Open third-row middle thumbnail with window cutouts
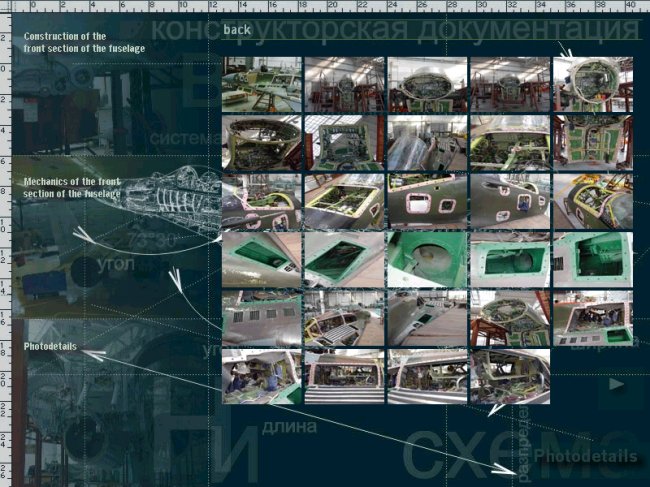The width and height of the screenshot is (650, 487). pos(427,201)
